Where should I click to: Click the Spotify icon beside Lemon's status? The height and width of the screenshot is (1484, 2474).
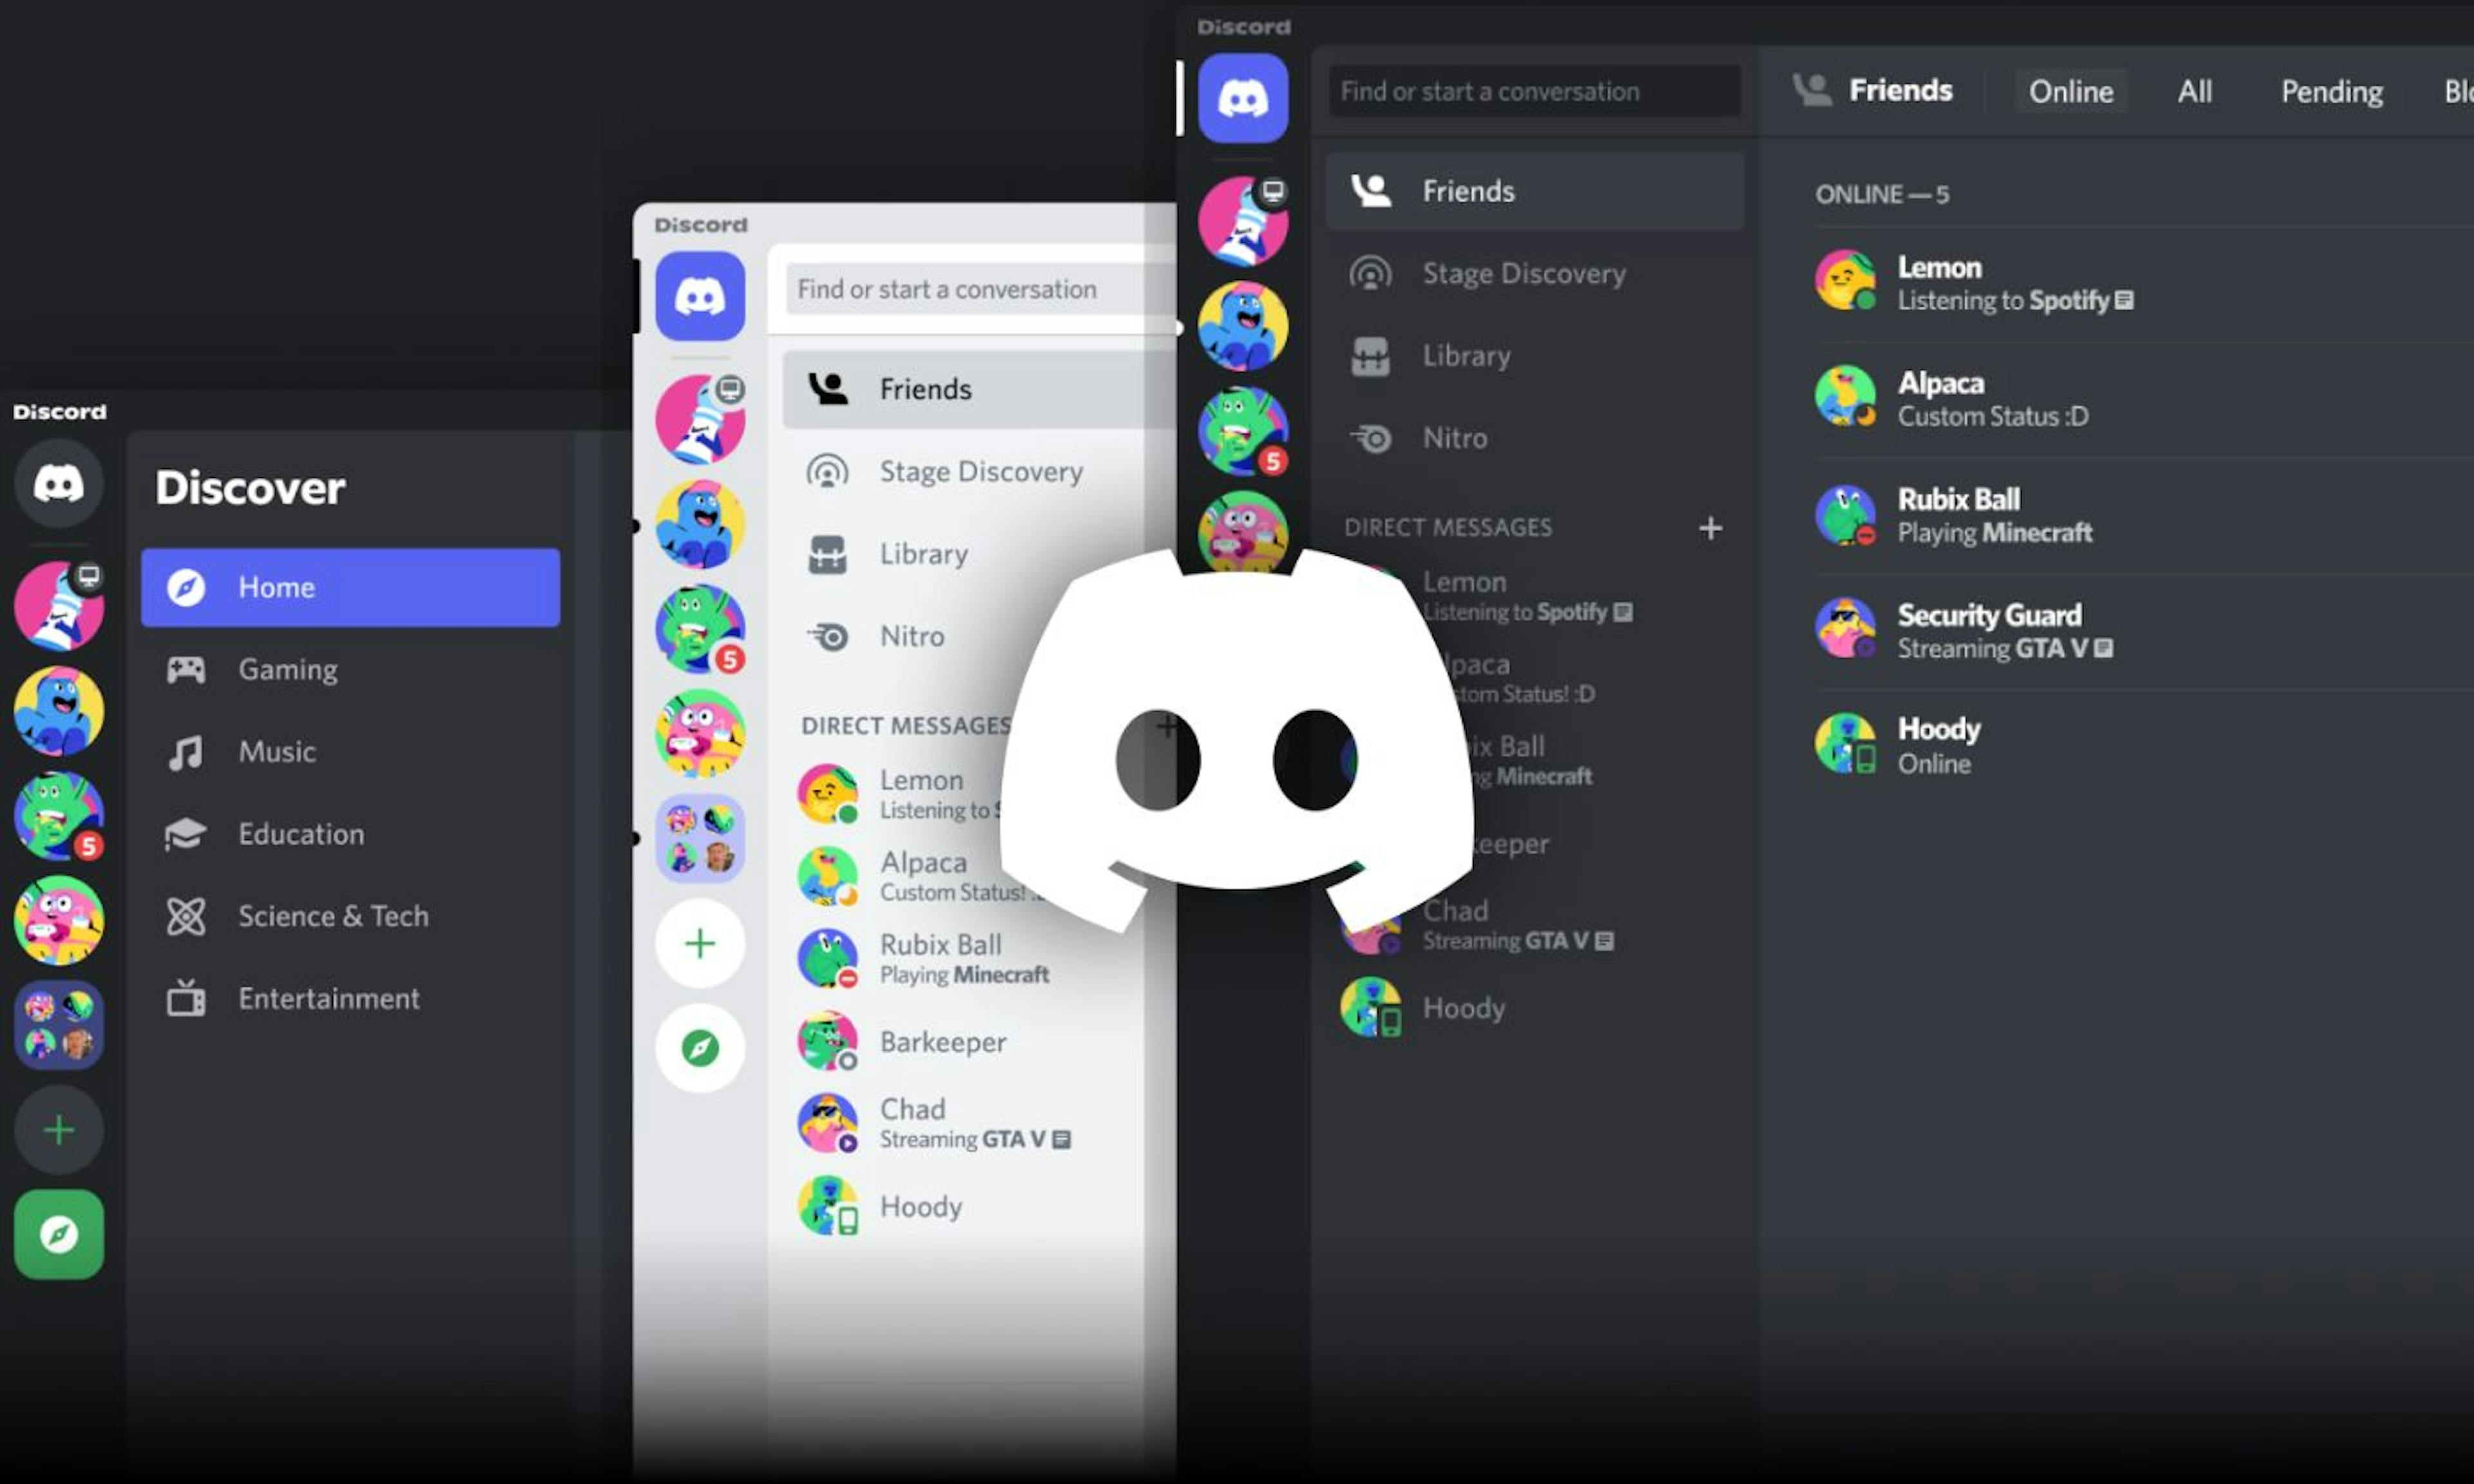2123,300
